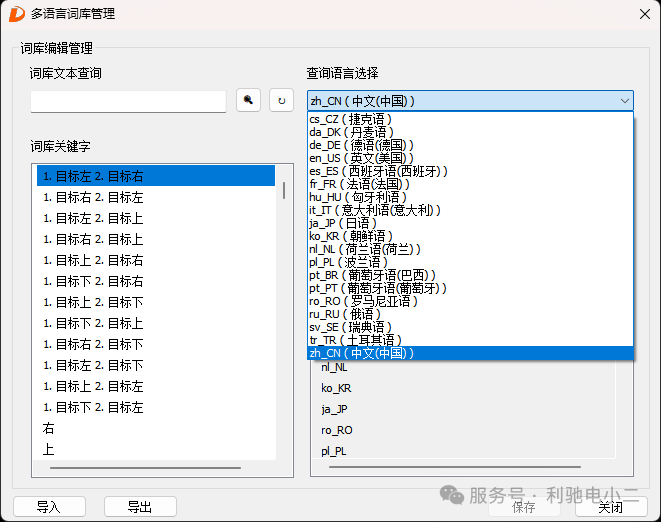
Task: Select row "1. 目标上 2. 目标右"
Action: click(x=156, y=260)
